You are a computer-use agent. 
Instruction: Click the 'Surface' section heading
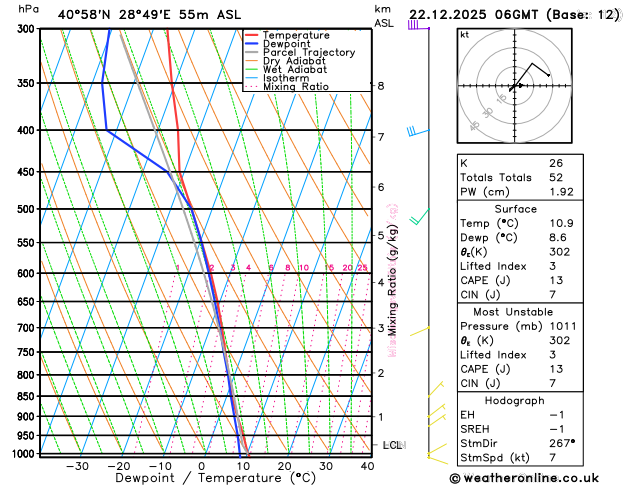pyautogui.click(x=515, y=209)
